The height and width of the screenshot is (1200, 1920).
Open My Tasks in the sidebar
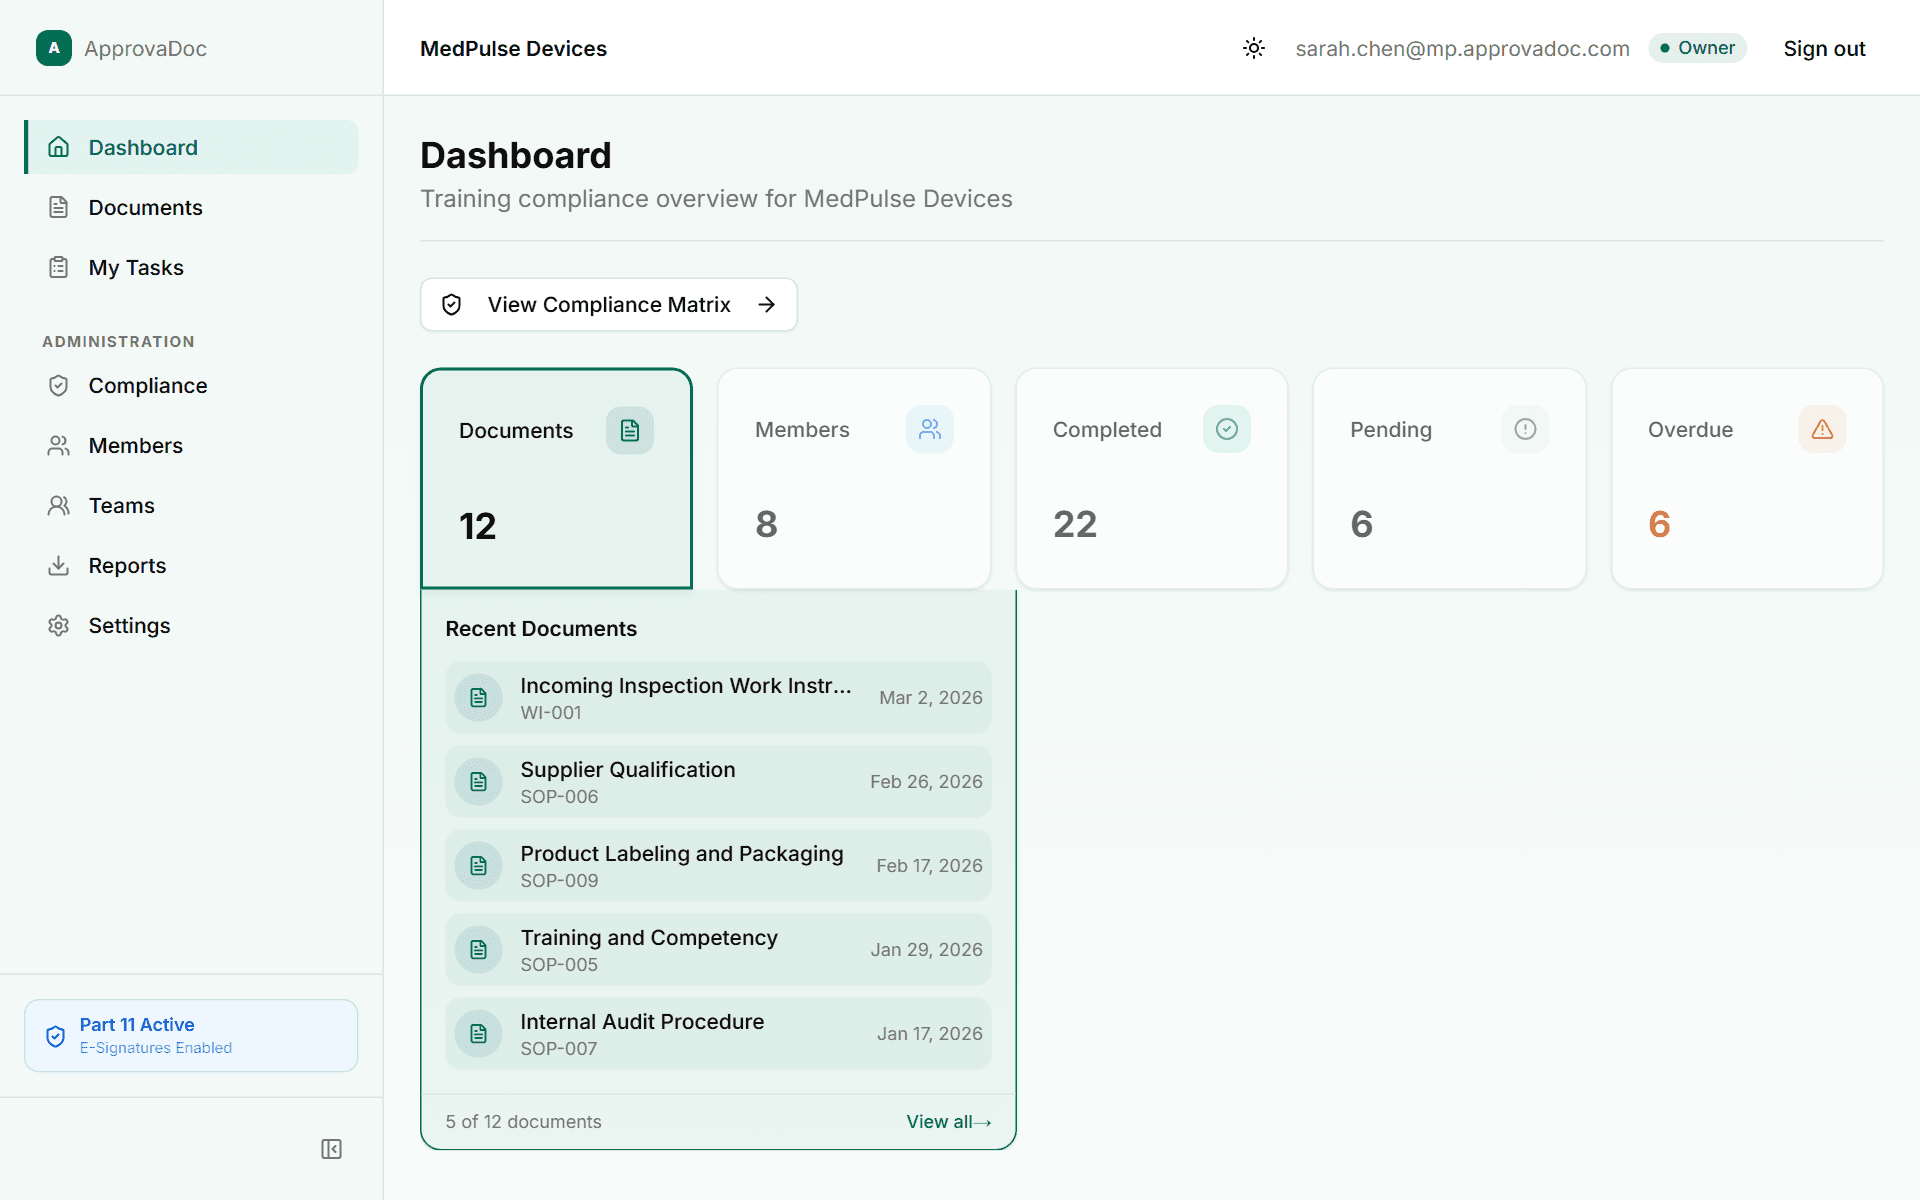[136, 267]
